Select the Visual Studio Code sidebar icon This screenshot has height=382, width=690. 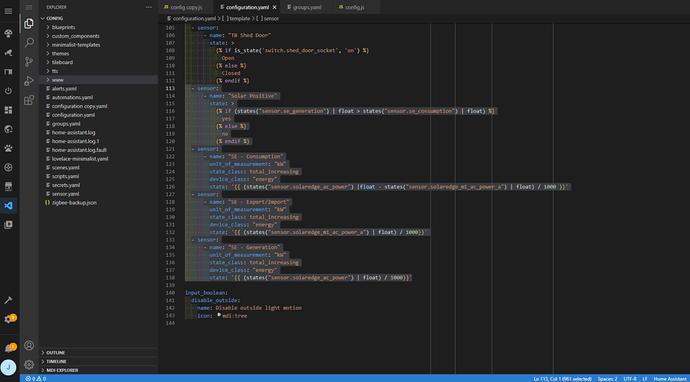[8, 206]
